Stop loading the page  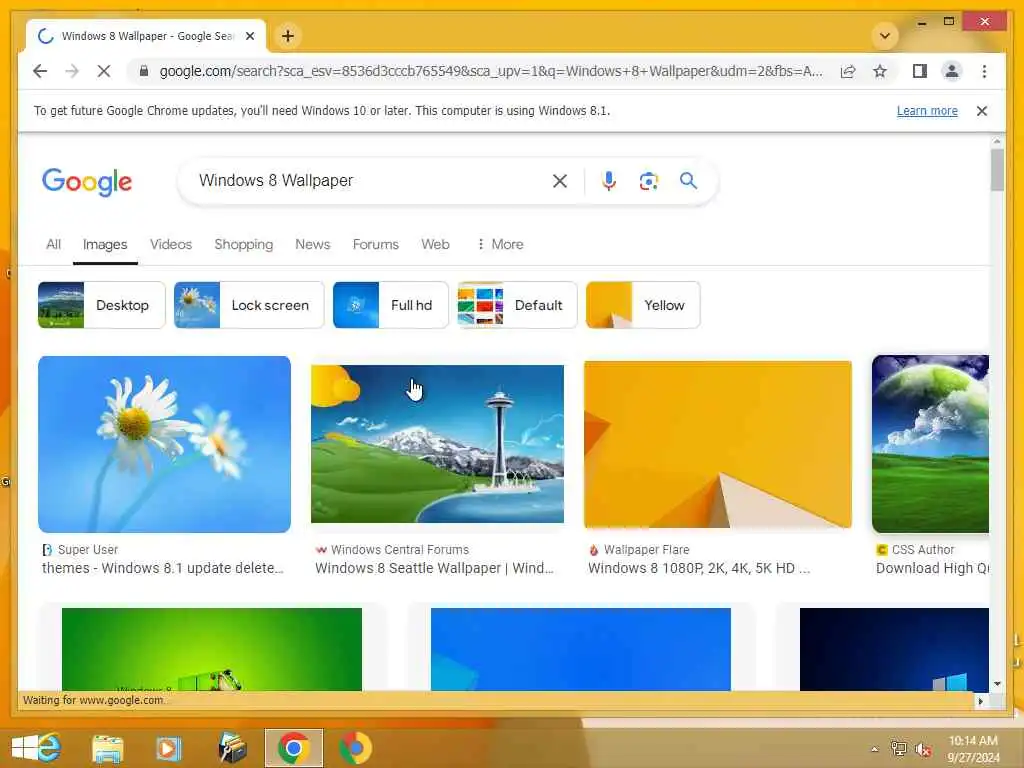[x=104, y=71]
